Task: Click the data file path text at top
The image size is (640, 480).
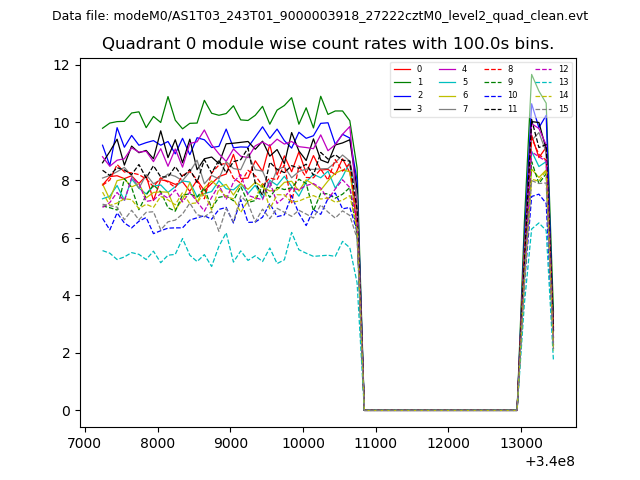Action: [x=320, y=16]
